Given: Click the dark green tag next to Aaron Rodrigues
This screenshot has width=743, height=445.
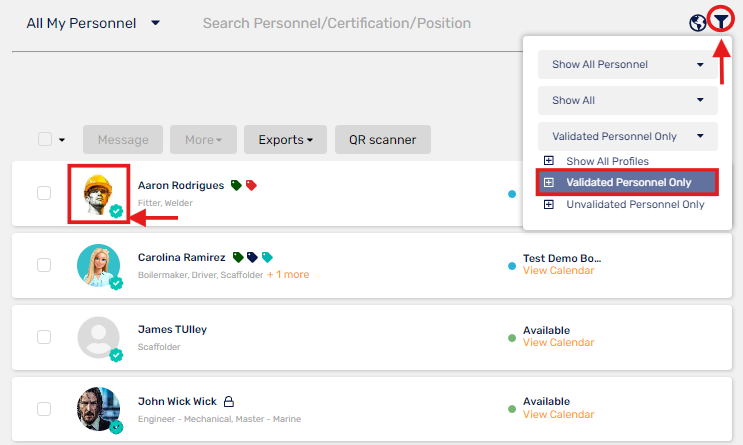Looking at the screenshot, I should tap(236, 185).
